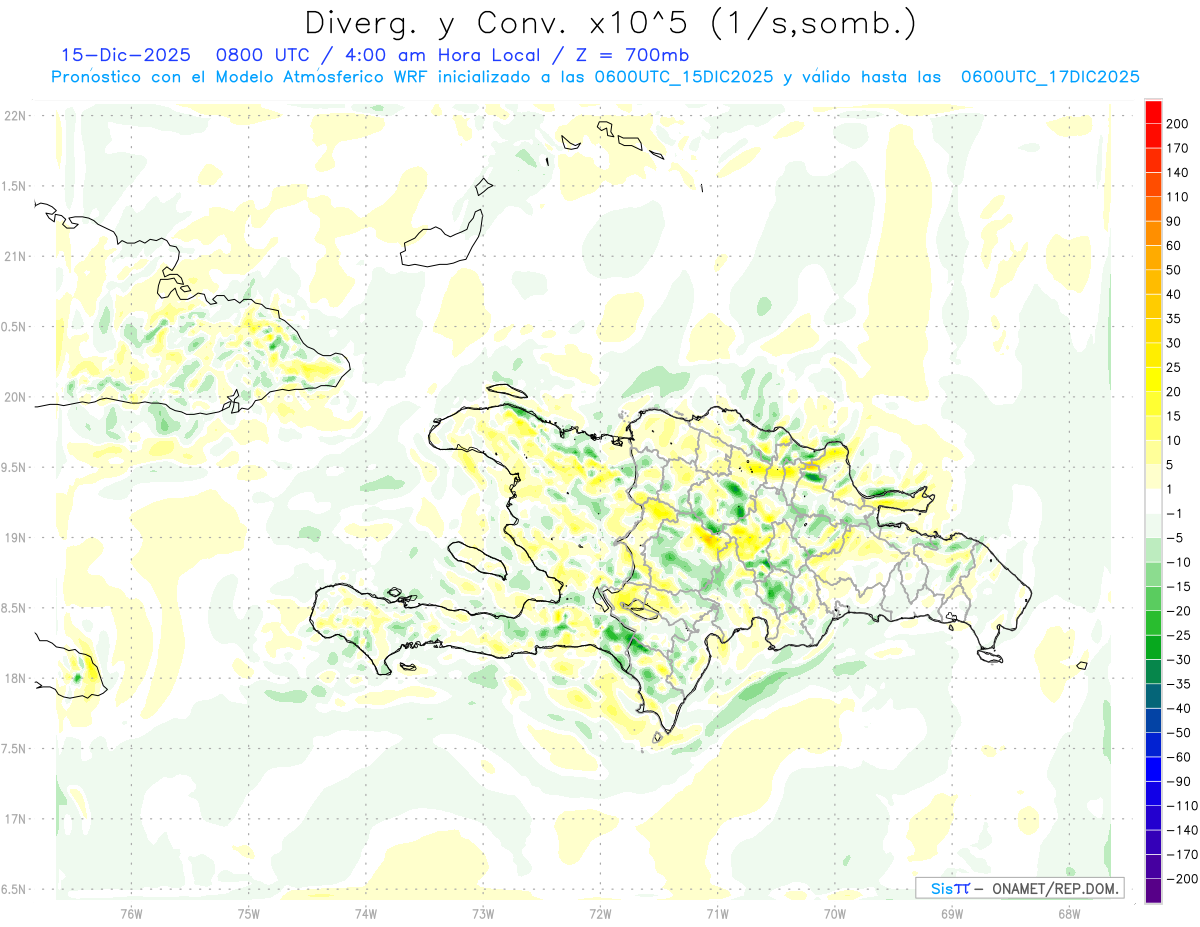Click the '70W' longitude label

[x=834, y=914]
